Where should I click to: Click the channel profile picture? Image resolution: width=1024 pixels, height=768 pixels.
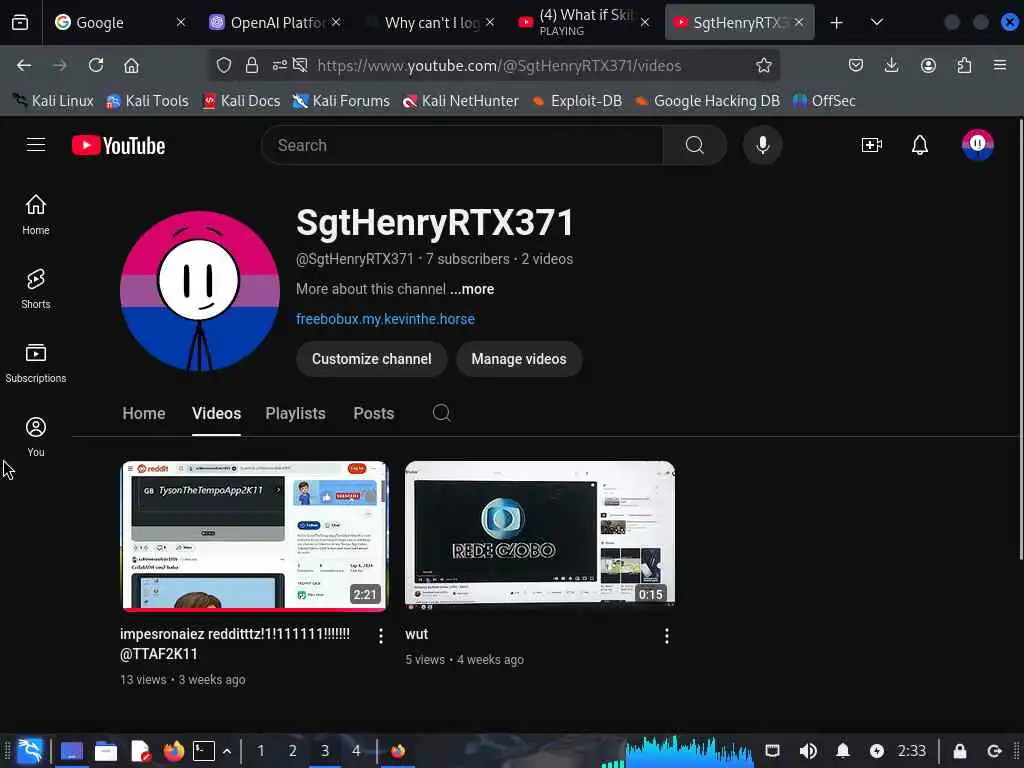coord(200,291)
